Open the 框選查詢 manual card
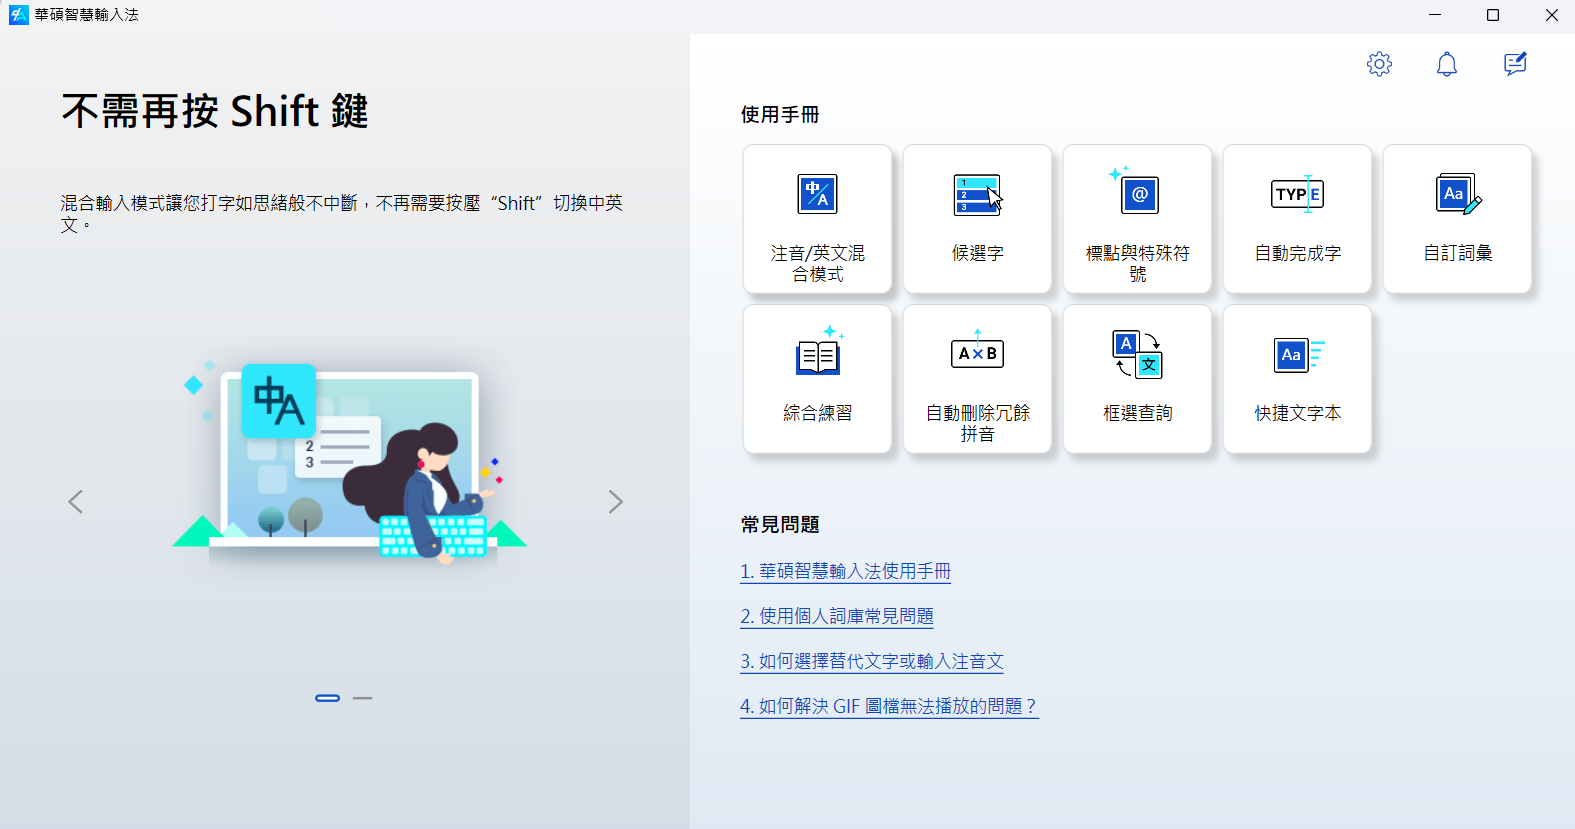The height and width of the screenshot is (829, 1575). (1138, 379)
